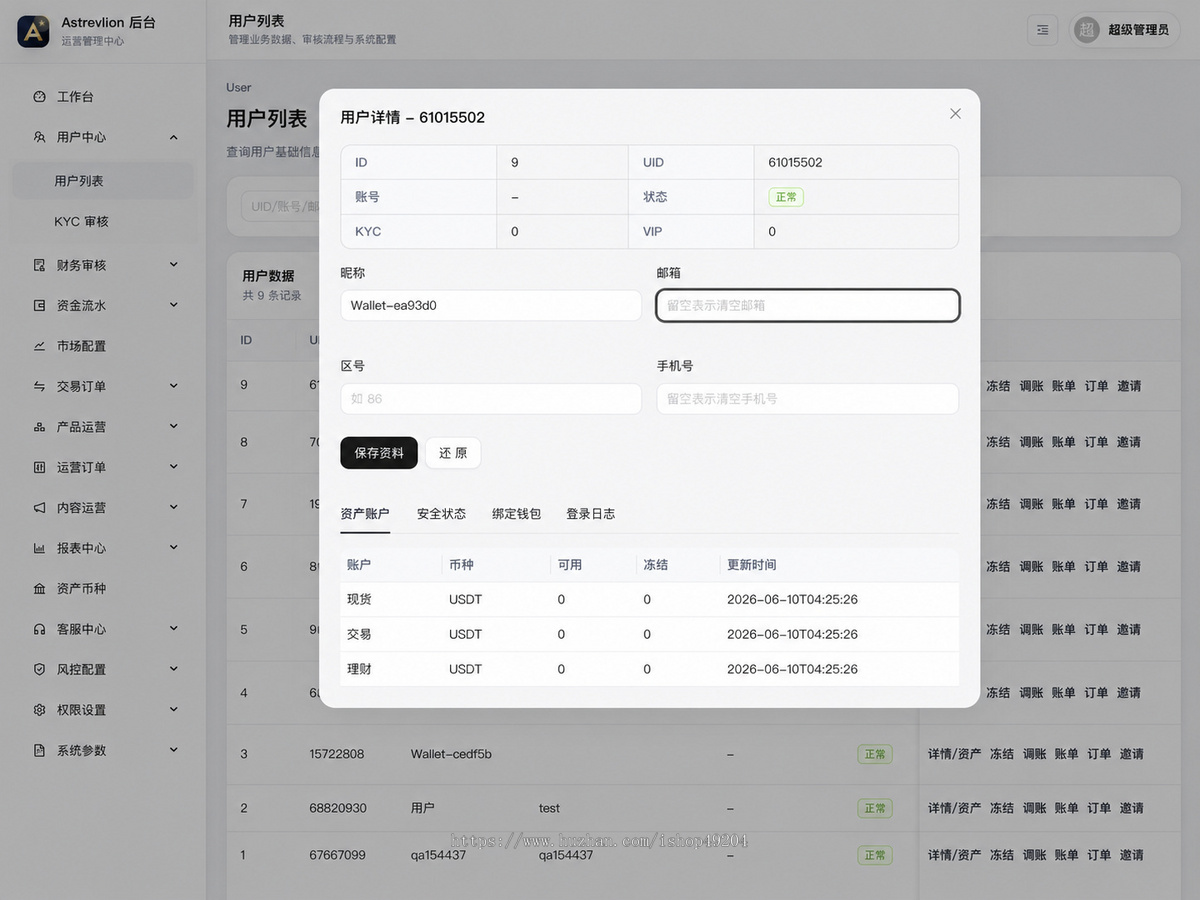
Task: Click the 理财 account row
Action: pyautogui.click(x=649, y=669)
